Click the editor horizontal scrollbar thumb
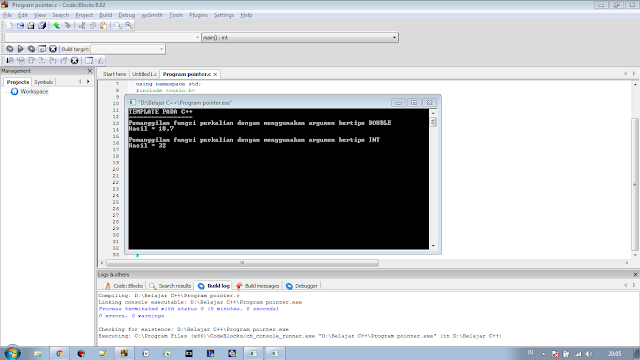Screen dimensions: 640x360 pos(242,263)
